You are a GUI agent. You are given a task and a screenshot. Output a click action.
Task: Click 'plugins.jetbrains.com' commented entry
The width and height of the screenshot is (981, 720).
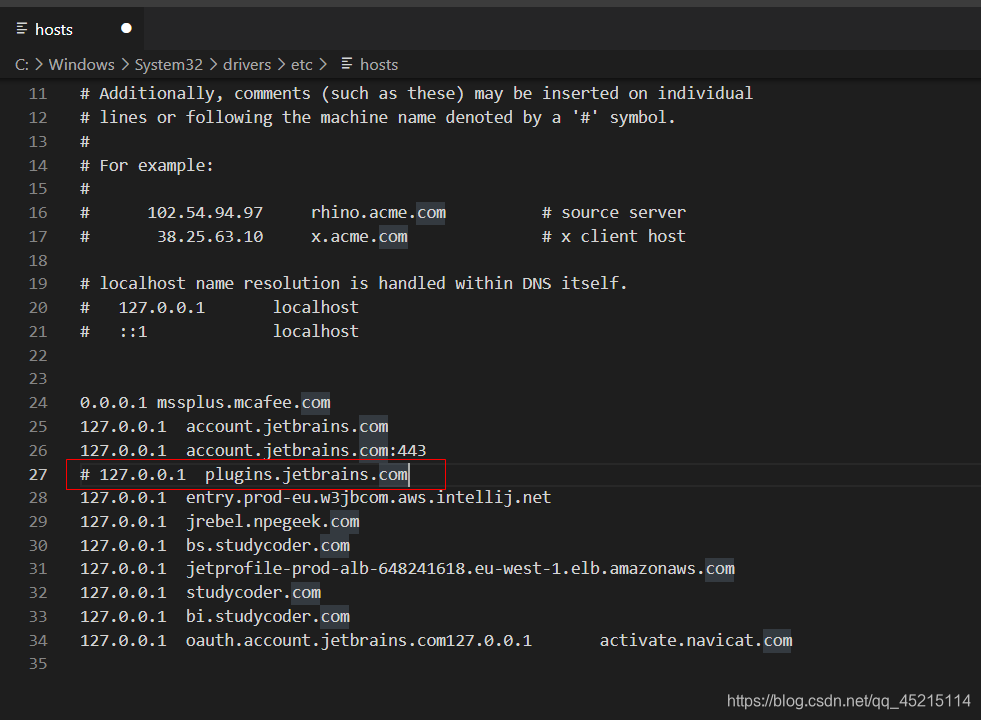tap(307, 474)
